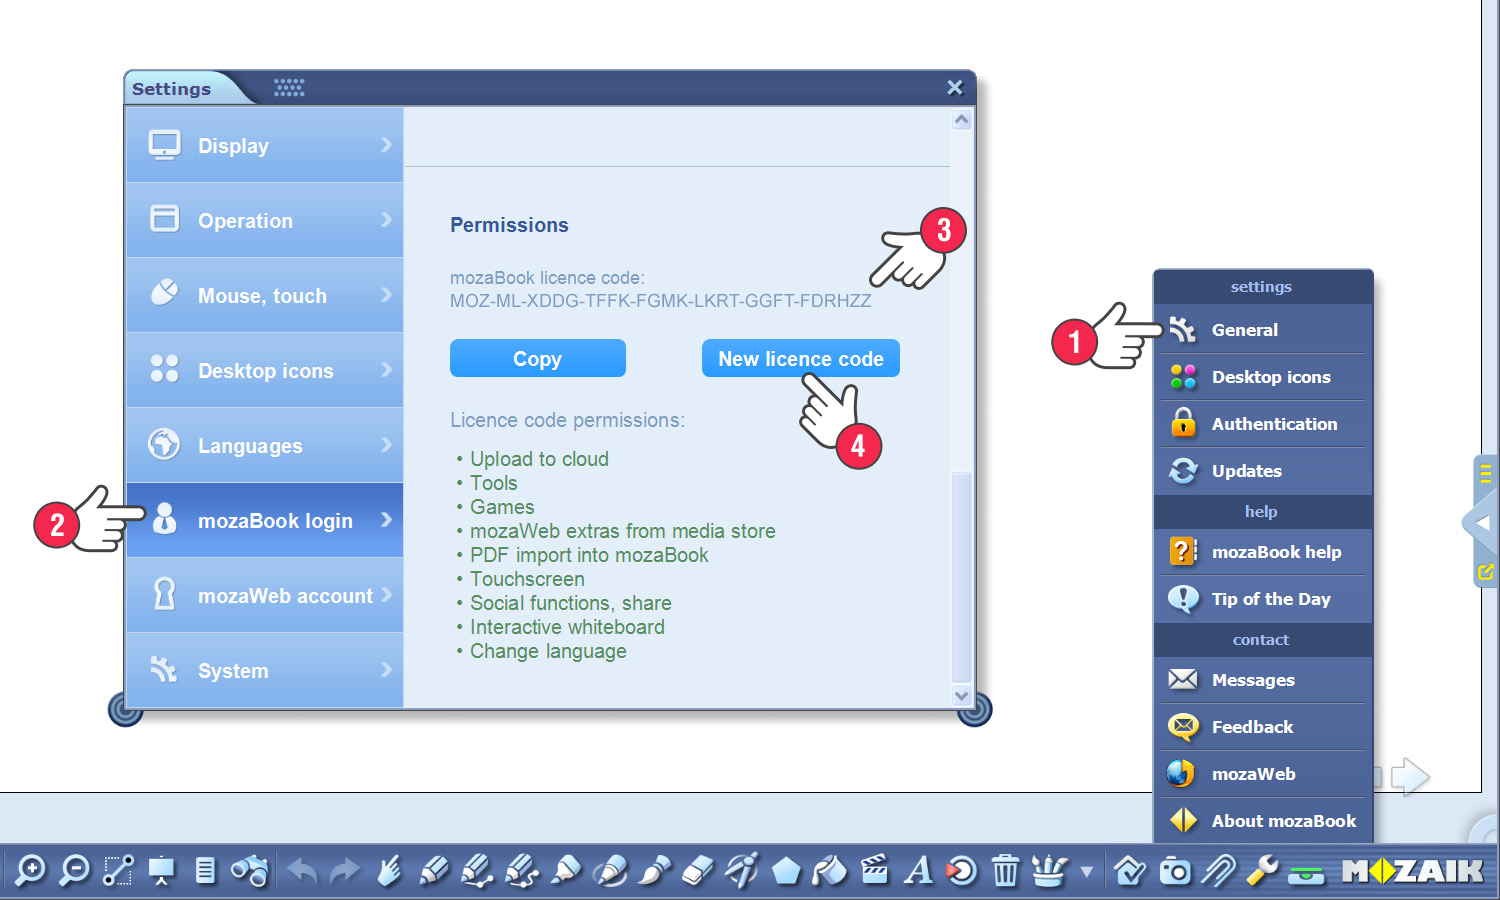Screen dimensions: 1500x900
Task: Expand the Languages settings section
Action: pos(265,446)
